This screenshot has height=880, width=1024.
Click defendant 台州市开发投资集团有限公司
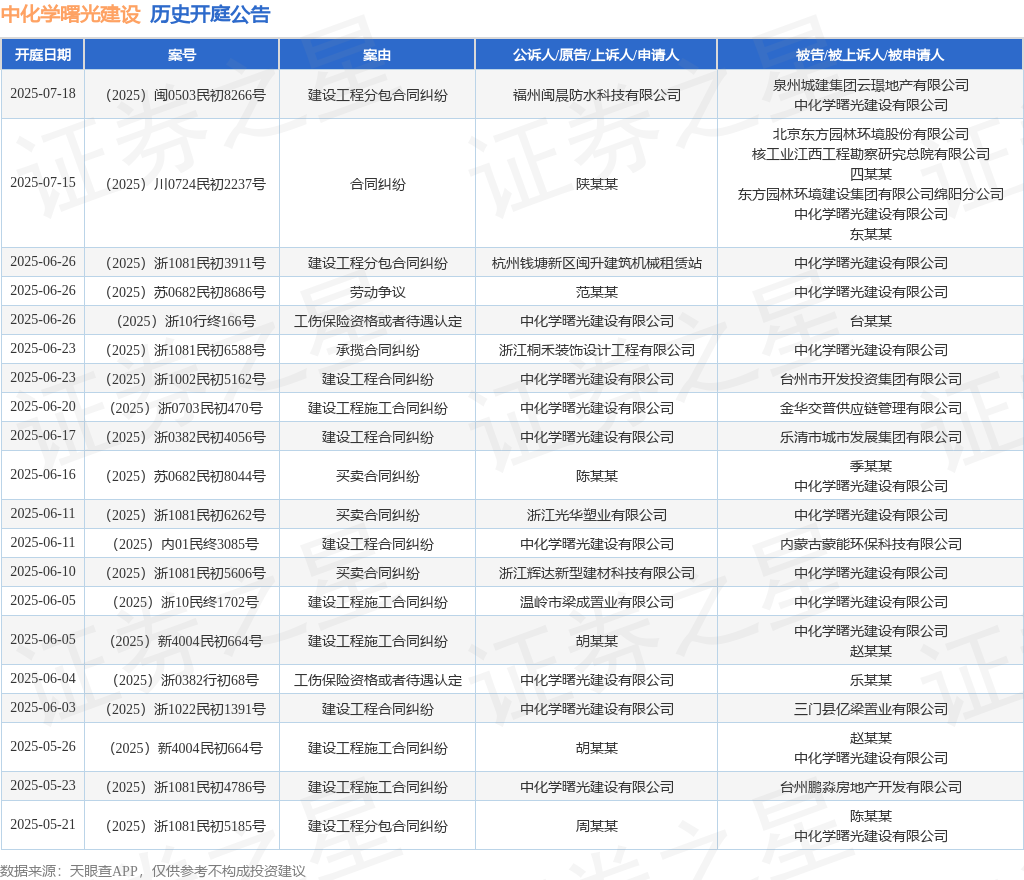coord(871,379)
